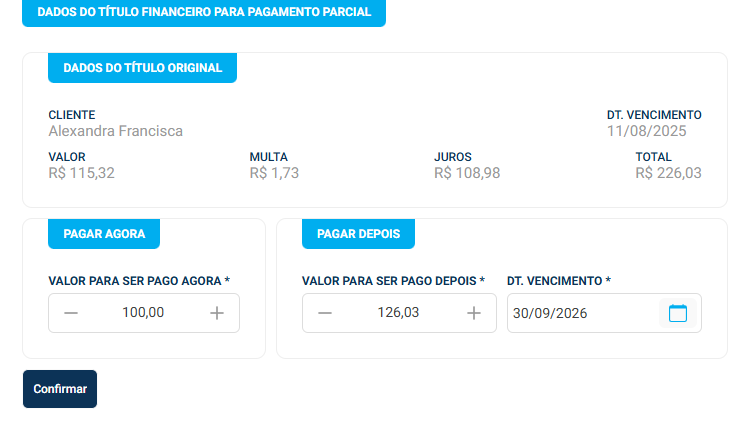Click the Pagar Depois section label
This screenshot has height=431, width=749.
pyautogui.click(x=358, y=234)
